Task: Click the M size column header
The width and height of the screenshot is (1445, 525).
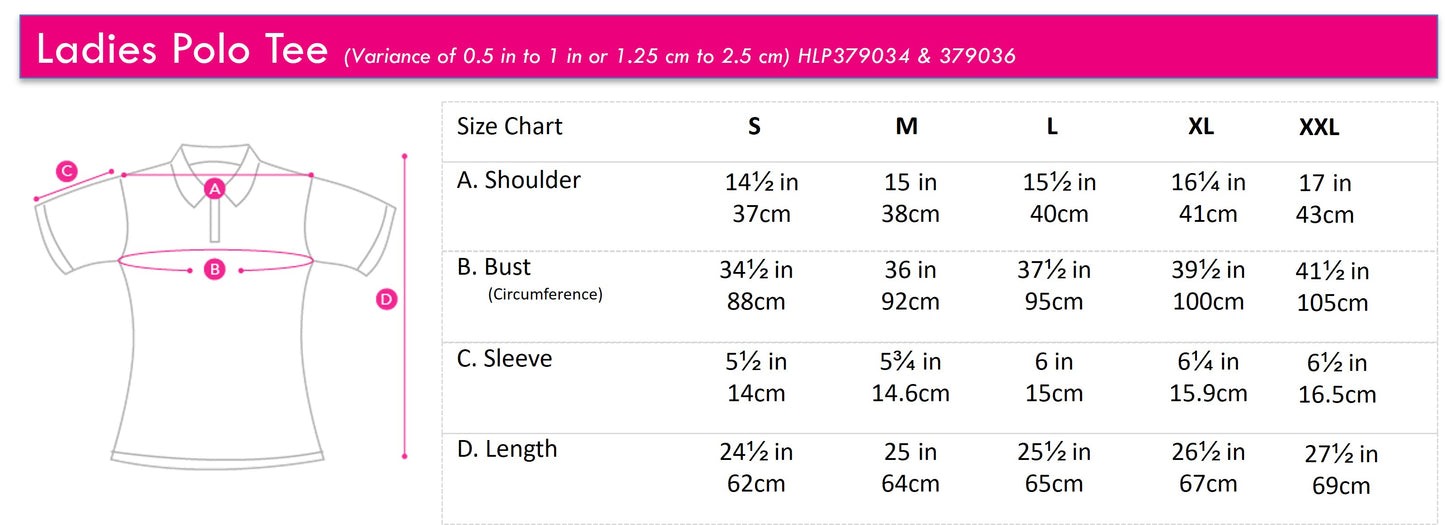Action: (907, 127)
